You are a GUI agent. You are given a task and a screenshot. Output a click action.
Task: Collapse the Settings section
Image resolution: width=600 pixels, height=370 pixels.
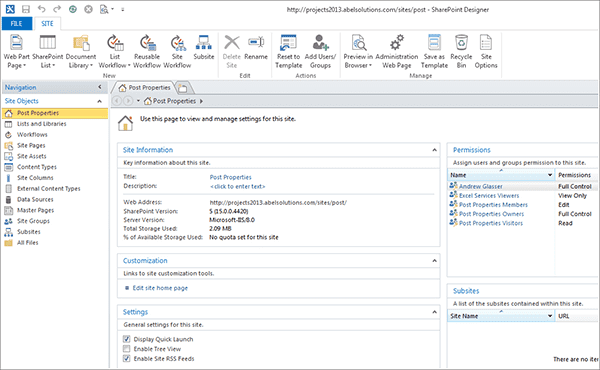[434, 312]
